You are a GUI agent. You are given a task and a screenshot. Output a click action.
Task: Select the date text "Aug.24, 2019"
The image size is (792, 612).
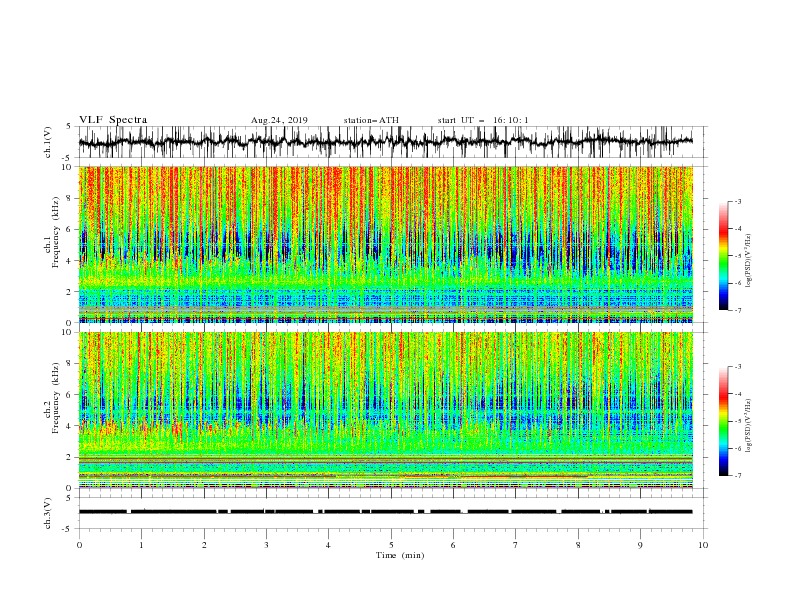[279, 120]
